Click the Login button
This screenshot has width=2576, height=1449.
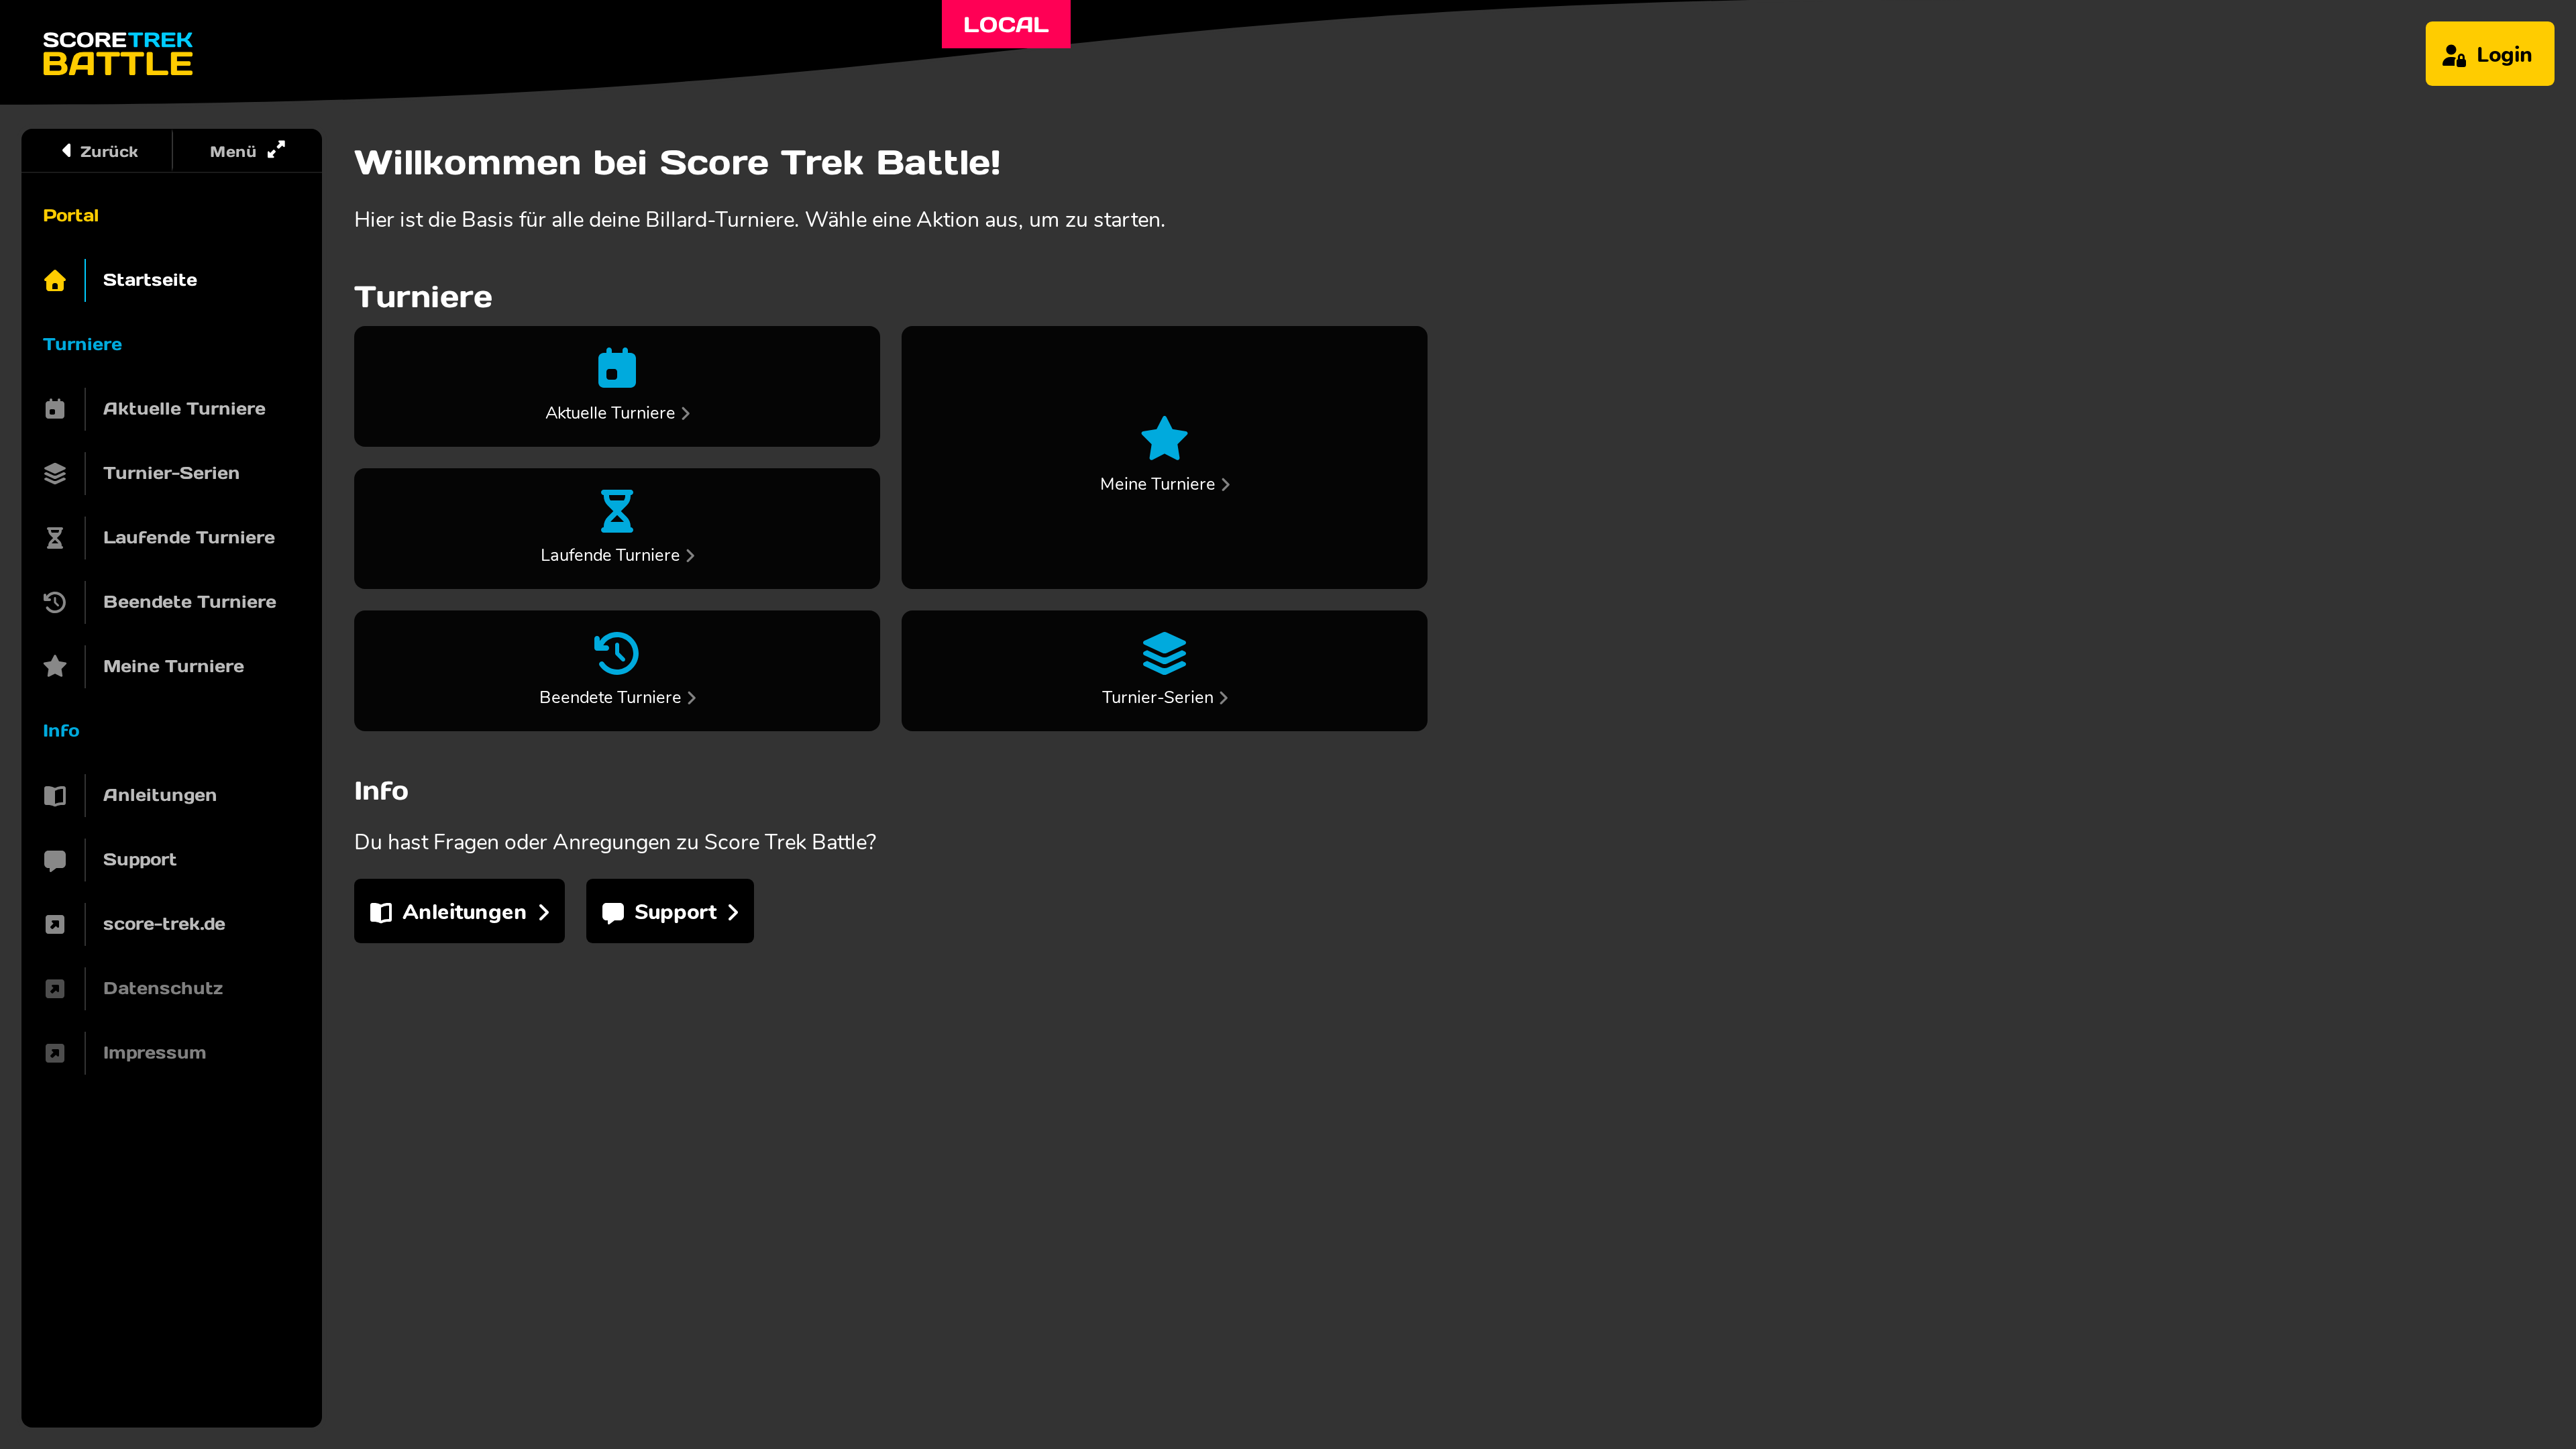click(2489, 54)
